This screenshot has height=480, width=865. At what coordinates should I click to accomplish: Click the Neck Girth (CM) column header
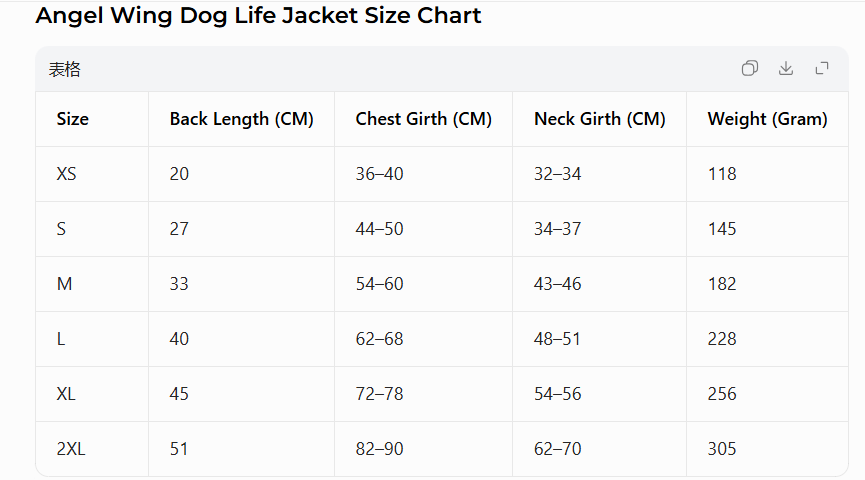[x=600, y=119]
